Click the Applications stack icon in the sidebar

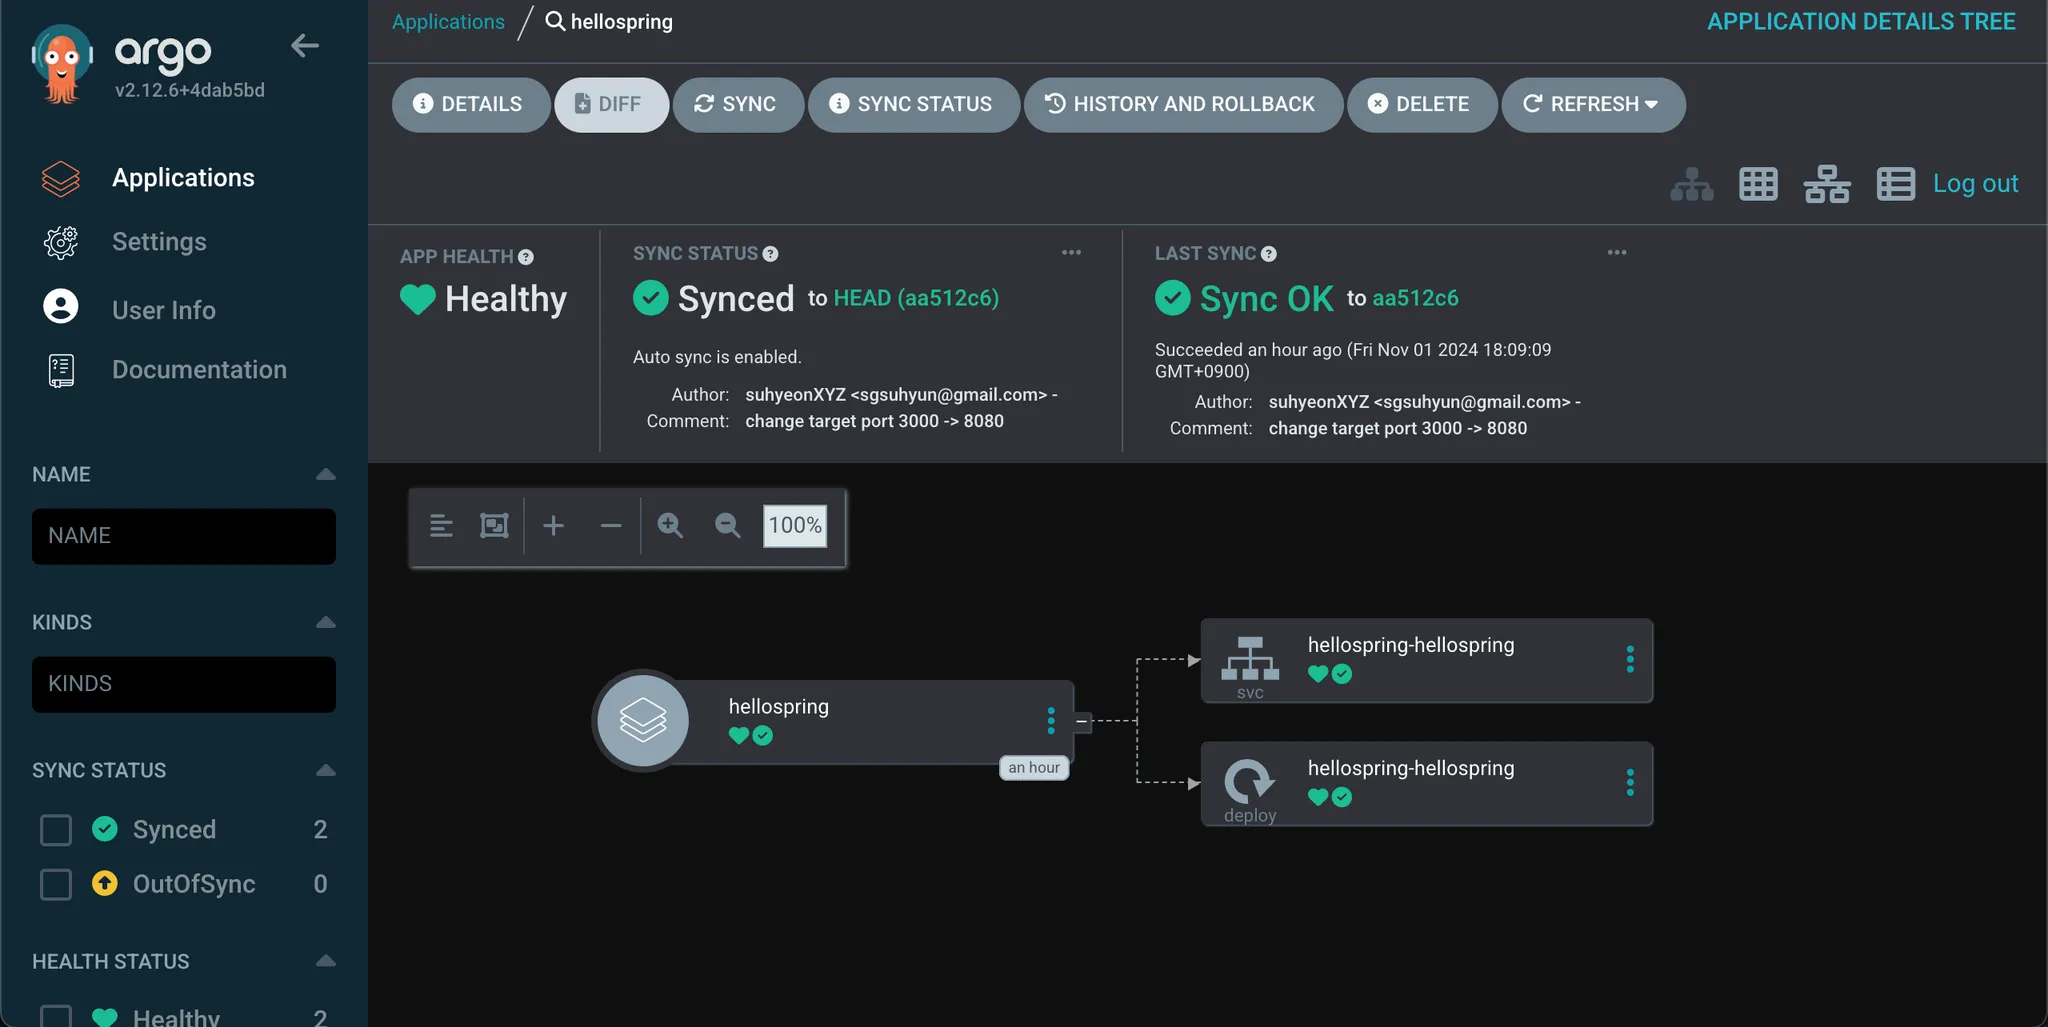[61, 178]
